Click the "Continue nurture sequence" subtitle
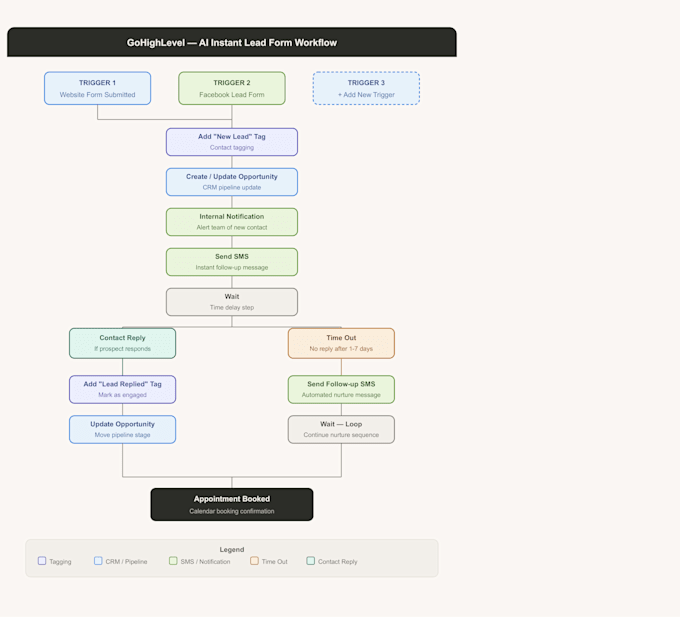Image resolution: width=680 pixels, height=617 pixels. (341, 435)
